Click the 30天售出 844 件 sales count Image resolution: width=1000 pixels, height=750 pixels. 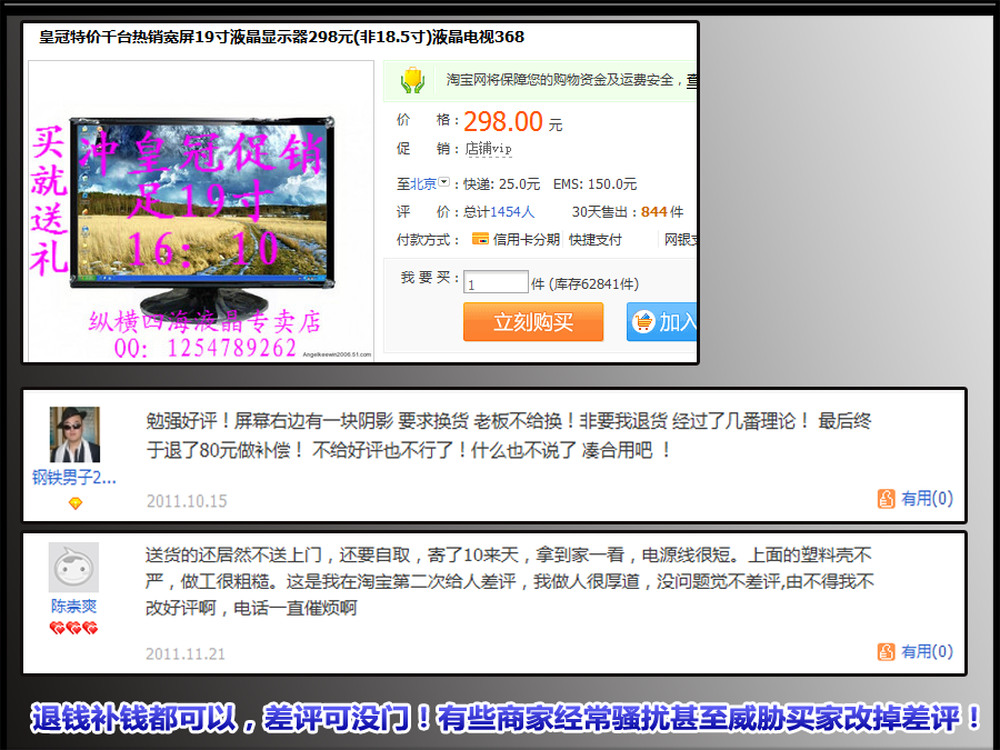click(628, 212)
